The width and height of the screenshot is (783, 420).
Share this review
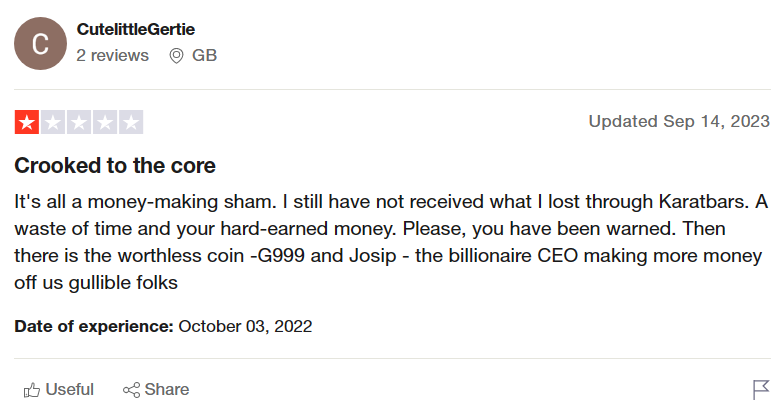(156, 390)
